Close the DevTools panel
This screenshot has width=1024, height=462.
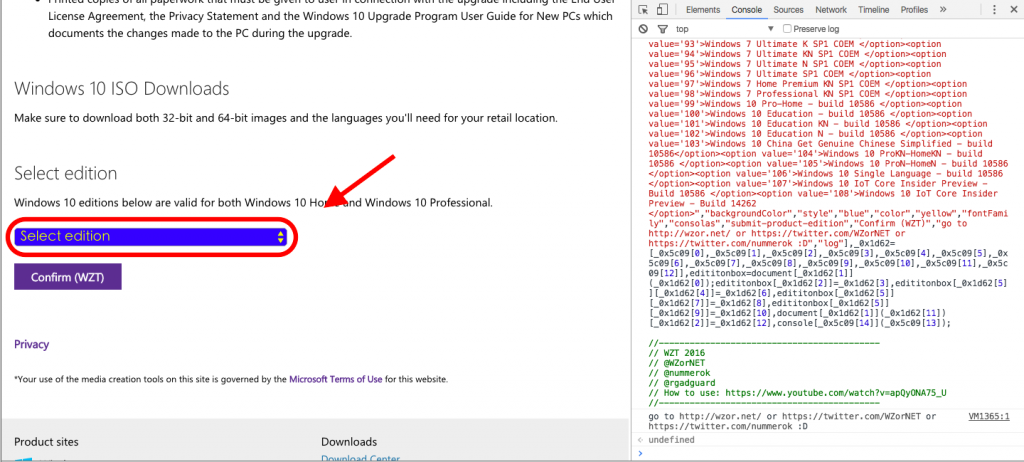[1012, 10]
